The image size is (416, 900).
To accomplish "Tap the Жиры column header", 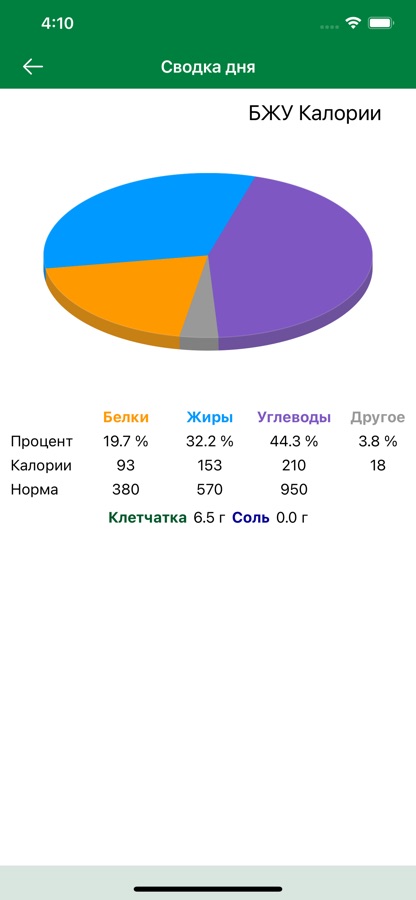I will [x=209, y=417].
